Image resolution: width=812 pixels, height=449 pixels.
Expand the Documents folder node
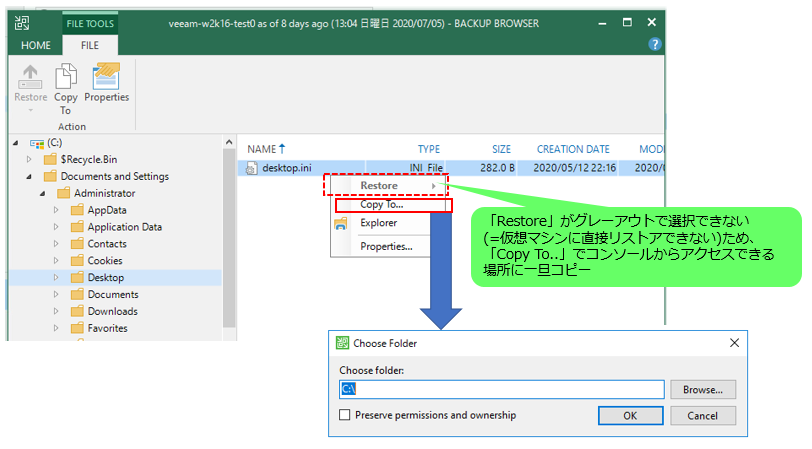[56, 294]
